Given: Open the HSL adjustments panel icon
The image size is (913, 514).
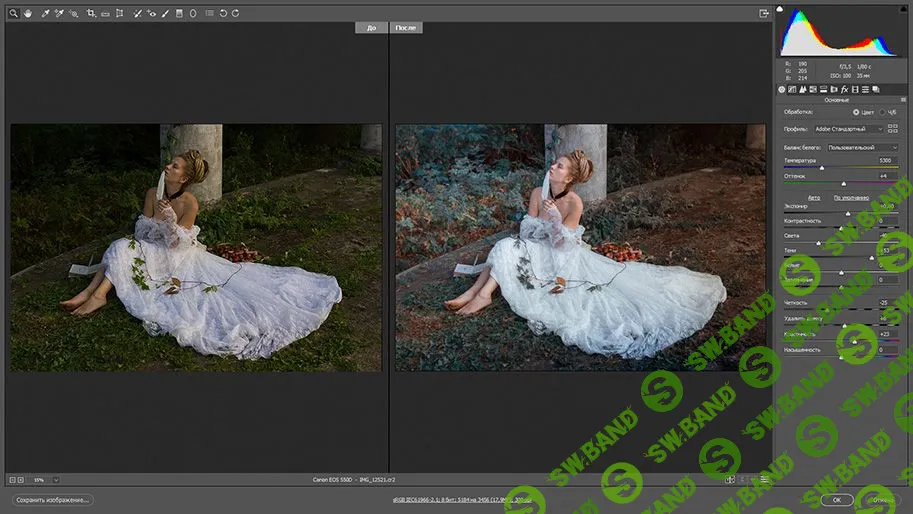Looking at the screenshot, I should pos(813,89).
